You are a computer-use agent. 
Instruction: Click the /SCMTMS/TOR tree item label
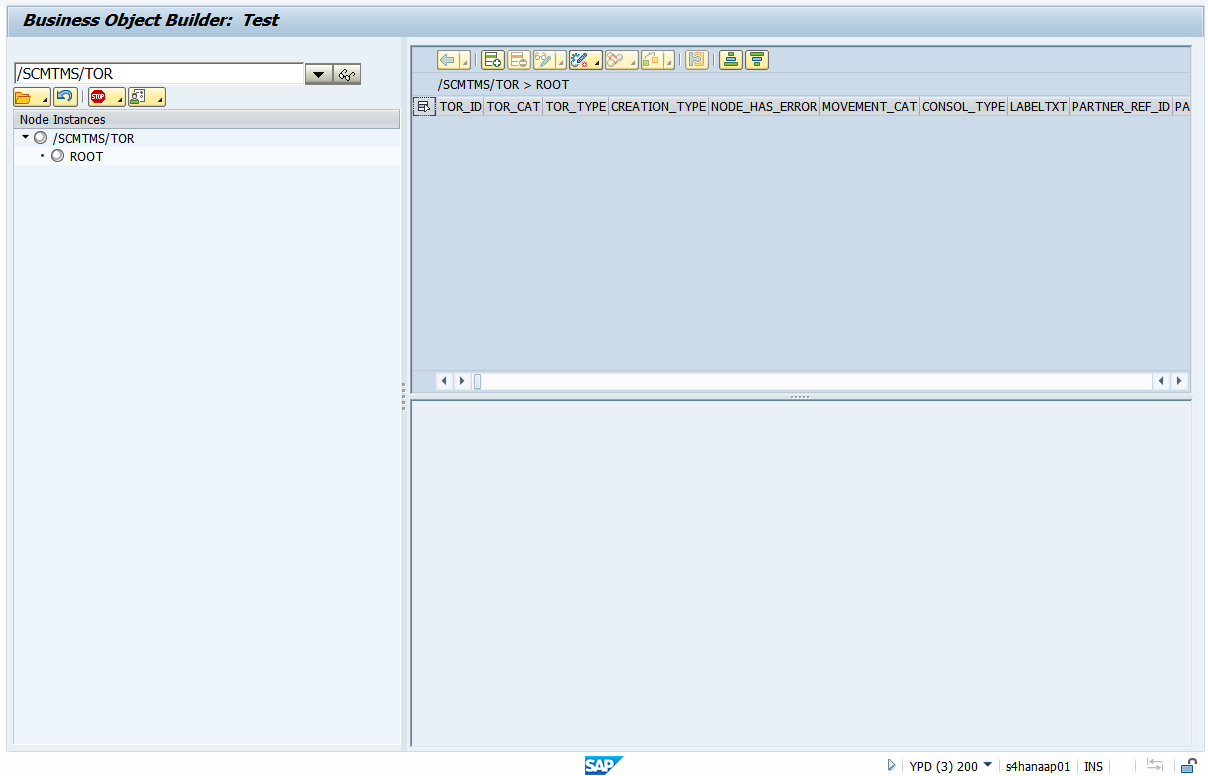coord(93,139)
